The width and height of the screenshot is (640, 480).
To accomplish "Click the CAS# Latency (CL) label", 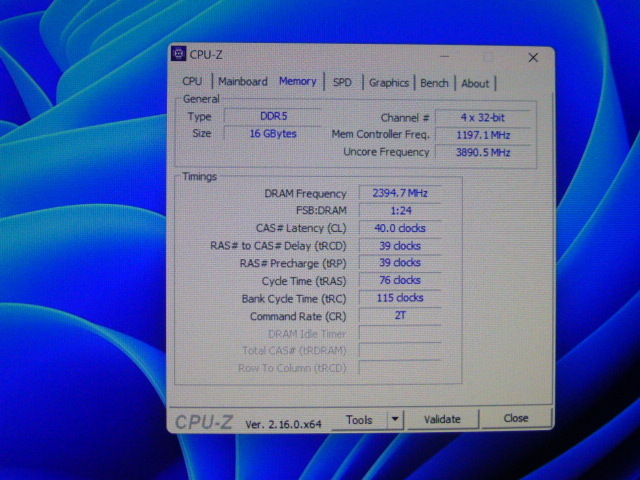I will tap(301, 228).
